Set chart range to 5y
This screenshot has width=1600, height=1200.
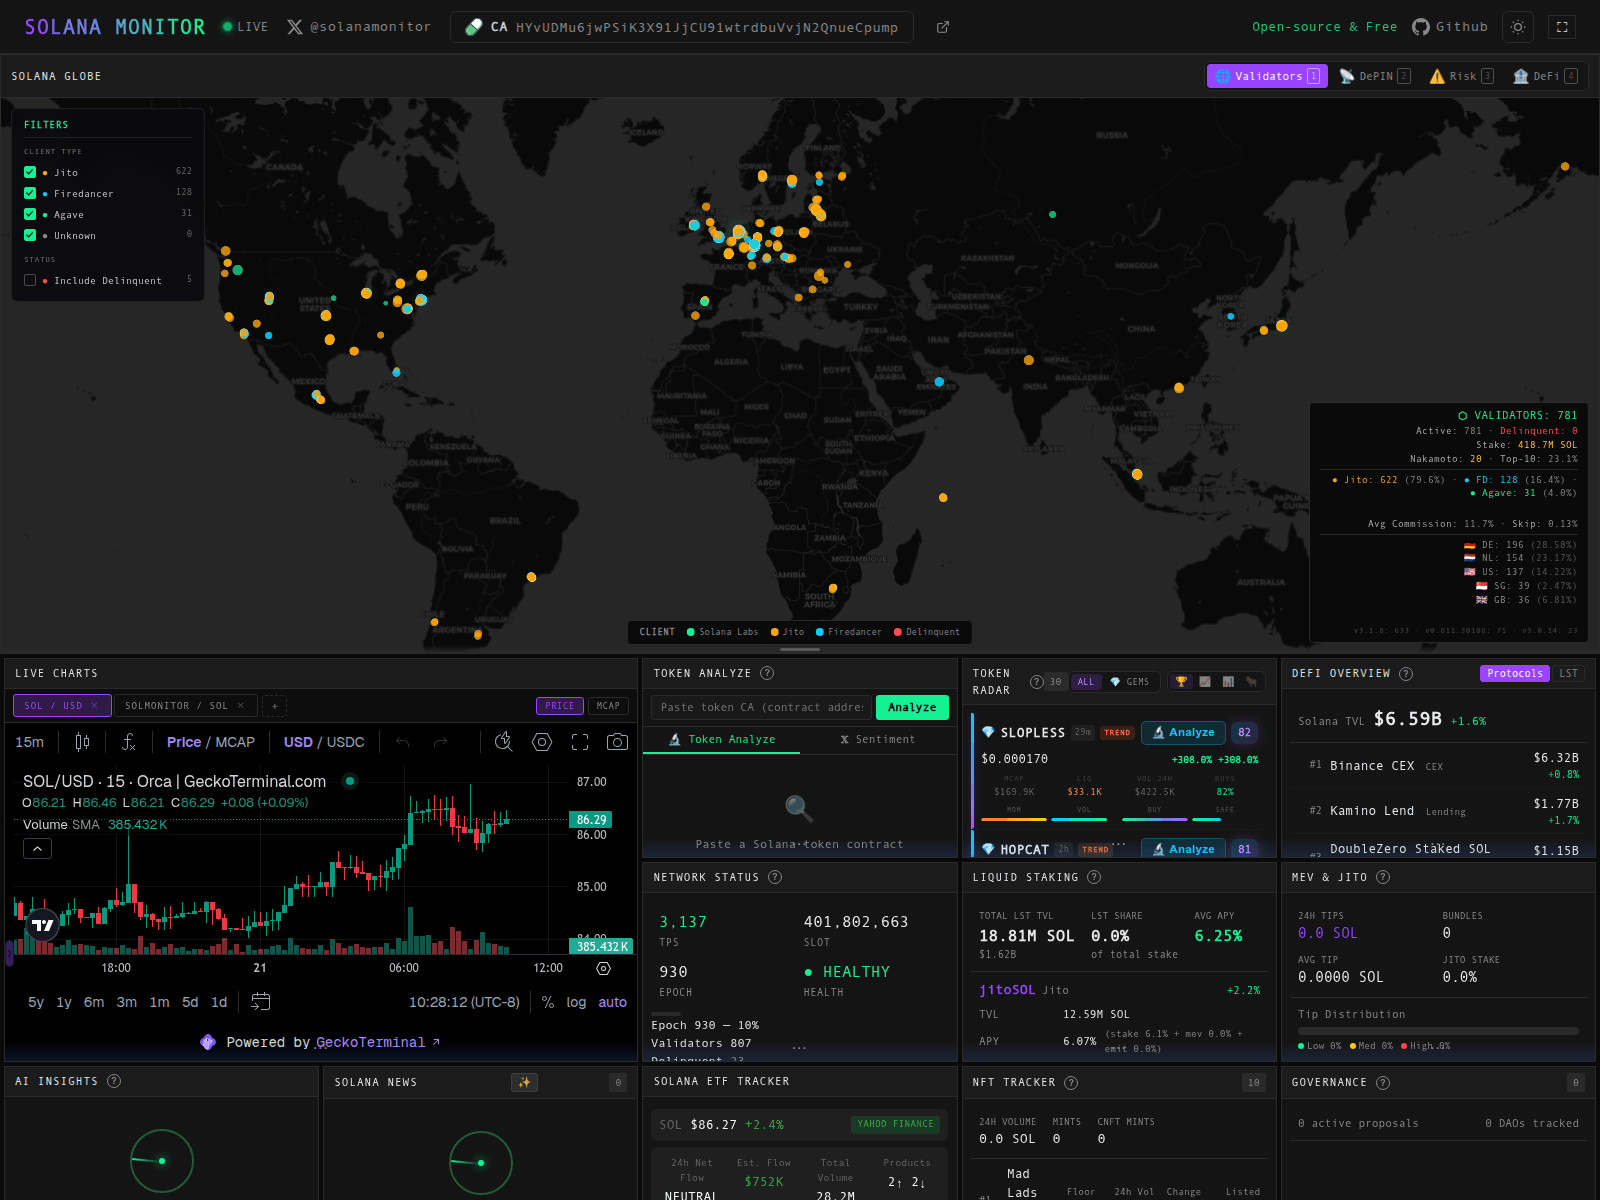click(36, 1002)
